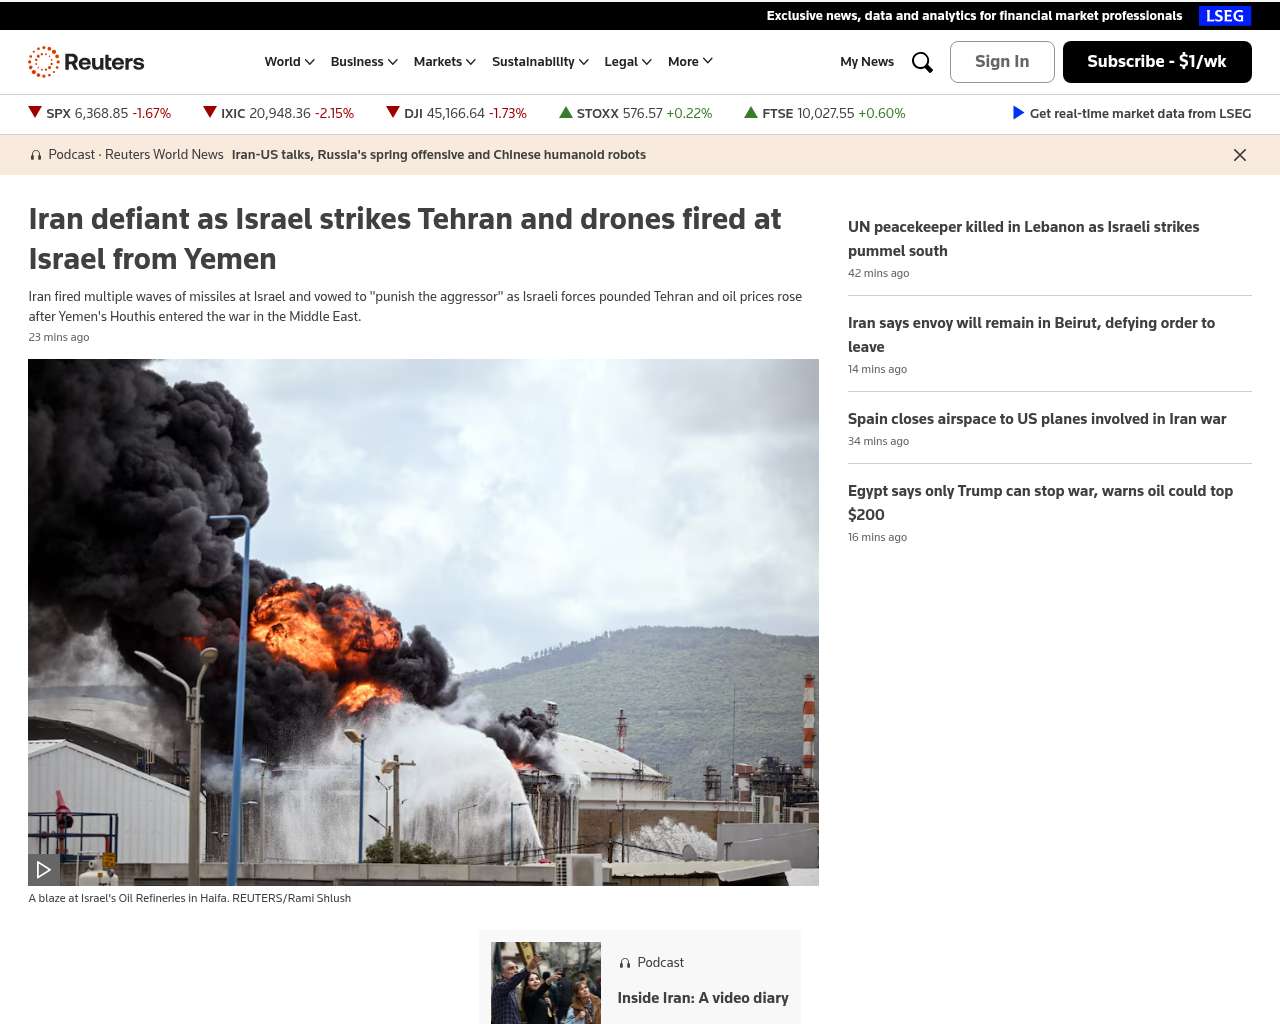The image size is (1280, 1024).
Task: Expand the Markets menu
Action: coord(445,62)
